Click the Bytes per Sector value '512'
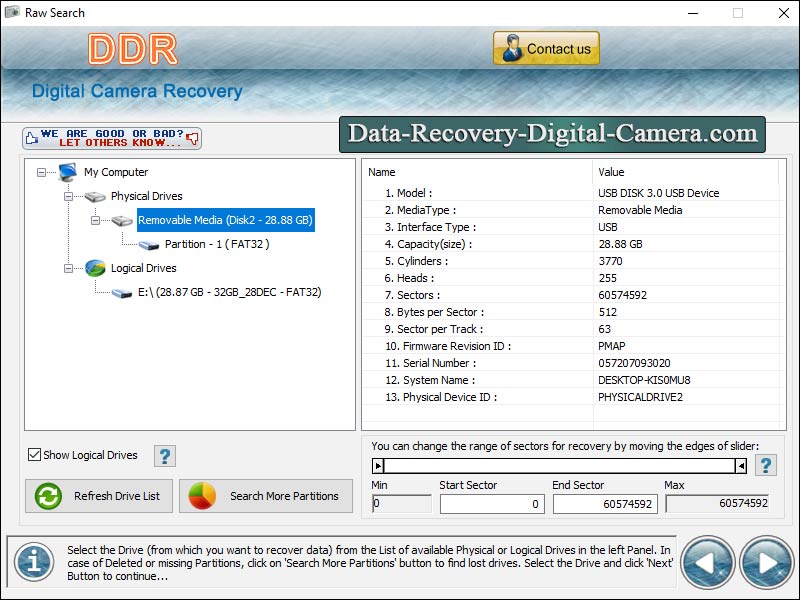800x600 pixels. point(607,312)
